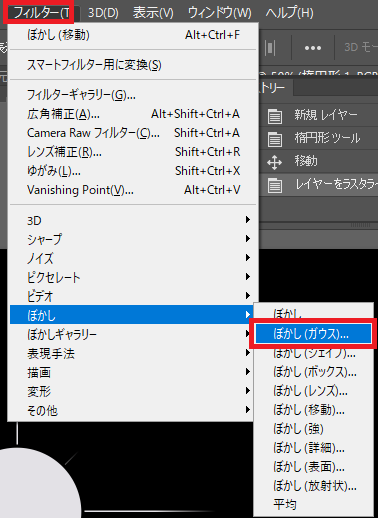
Task: Choose plain ぼかし at top of submenu
Action: (x=313, y=314)
